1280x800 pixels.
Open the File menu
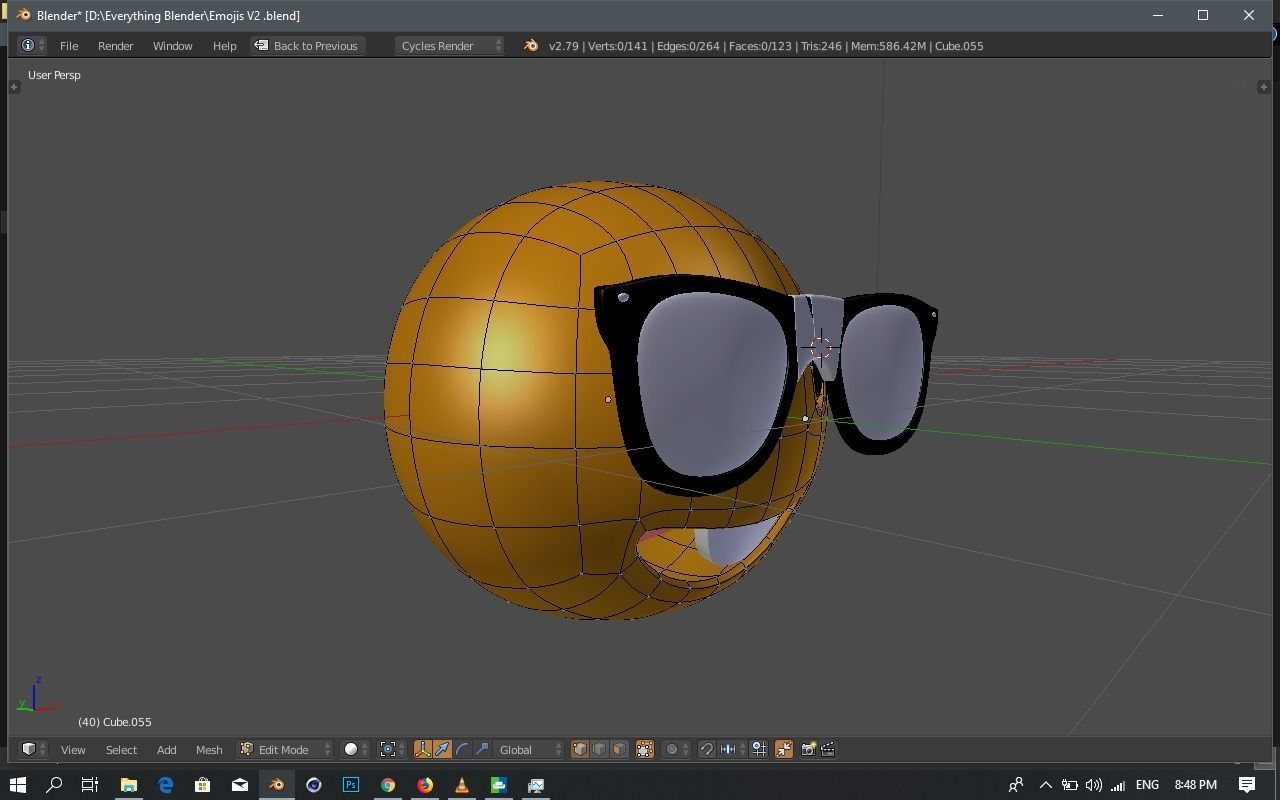pyautogui.click(x=69, y=46)
